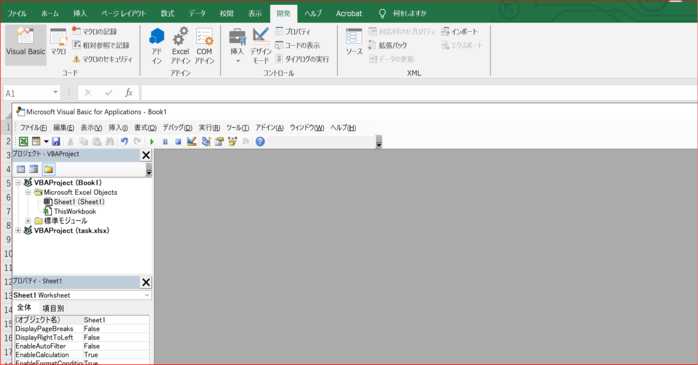Click the EnableCalculation value True
The height and width of the screenshot is (365, 698).
coord(91,355)
